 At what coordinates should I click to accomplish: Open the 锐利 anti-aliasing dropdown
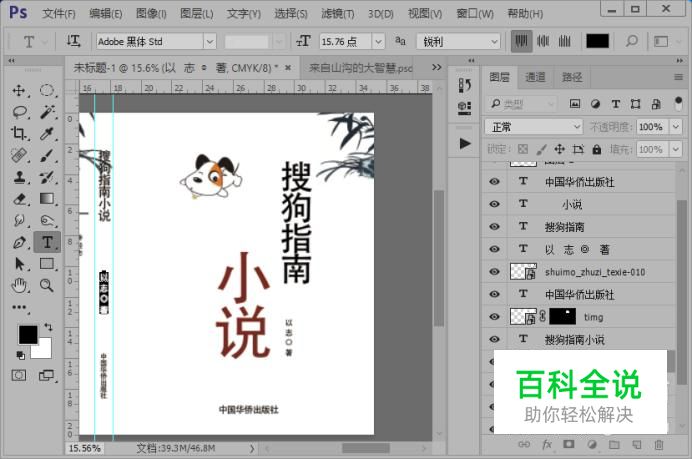point(494,41)
